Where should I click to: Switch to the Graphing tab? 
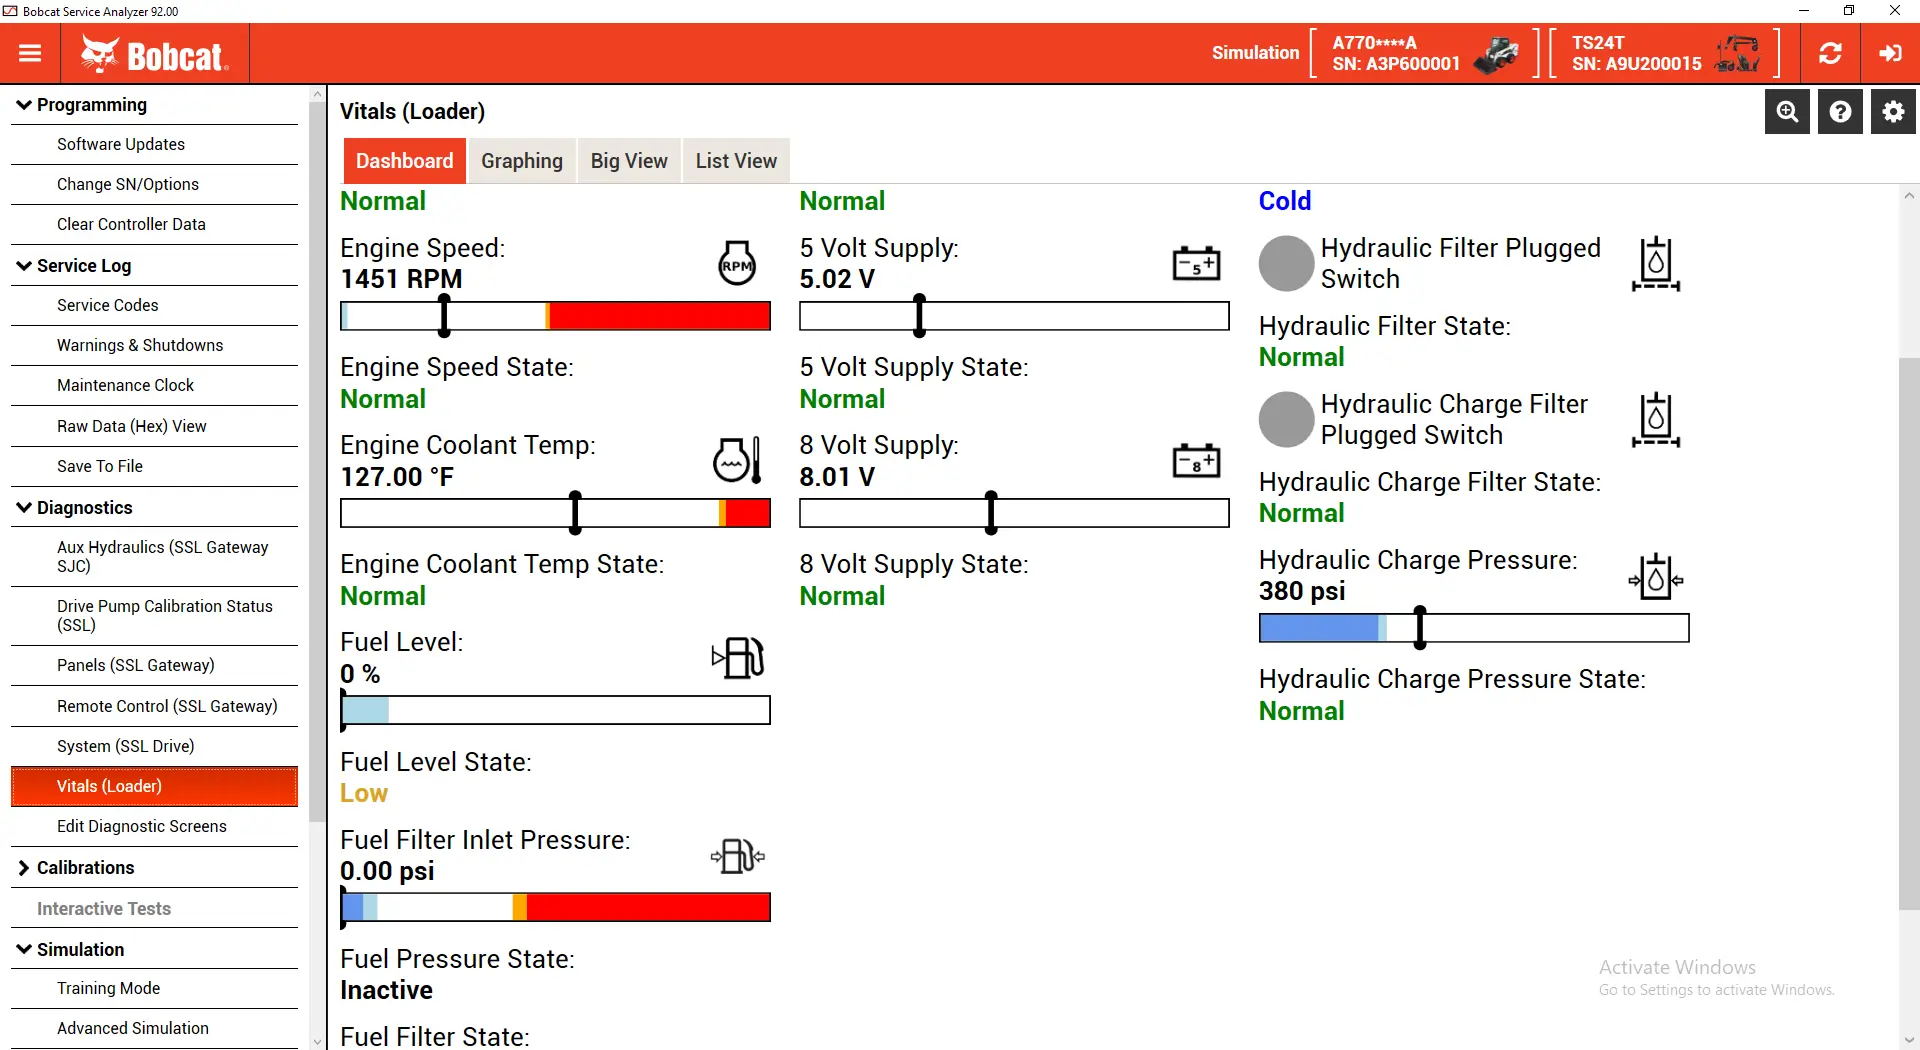(x=521, y=161)
